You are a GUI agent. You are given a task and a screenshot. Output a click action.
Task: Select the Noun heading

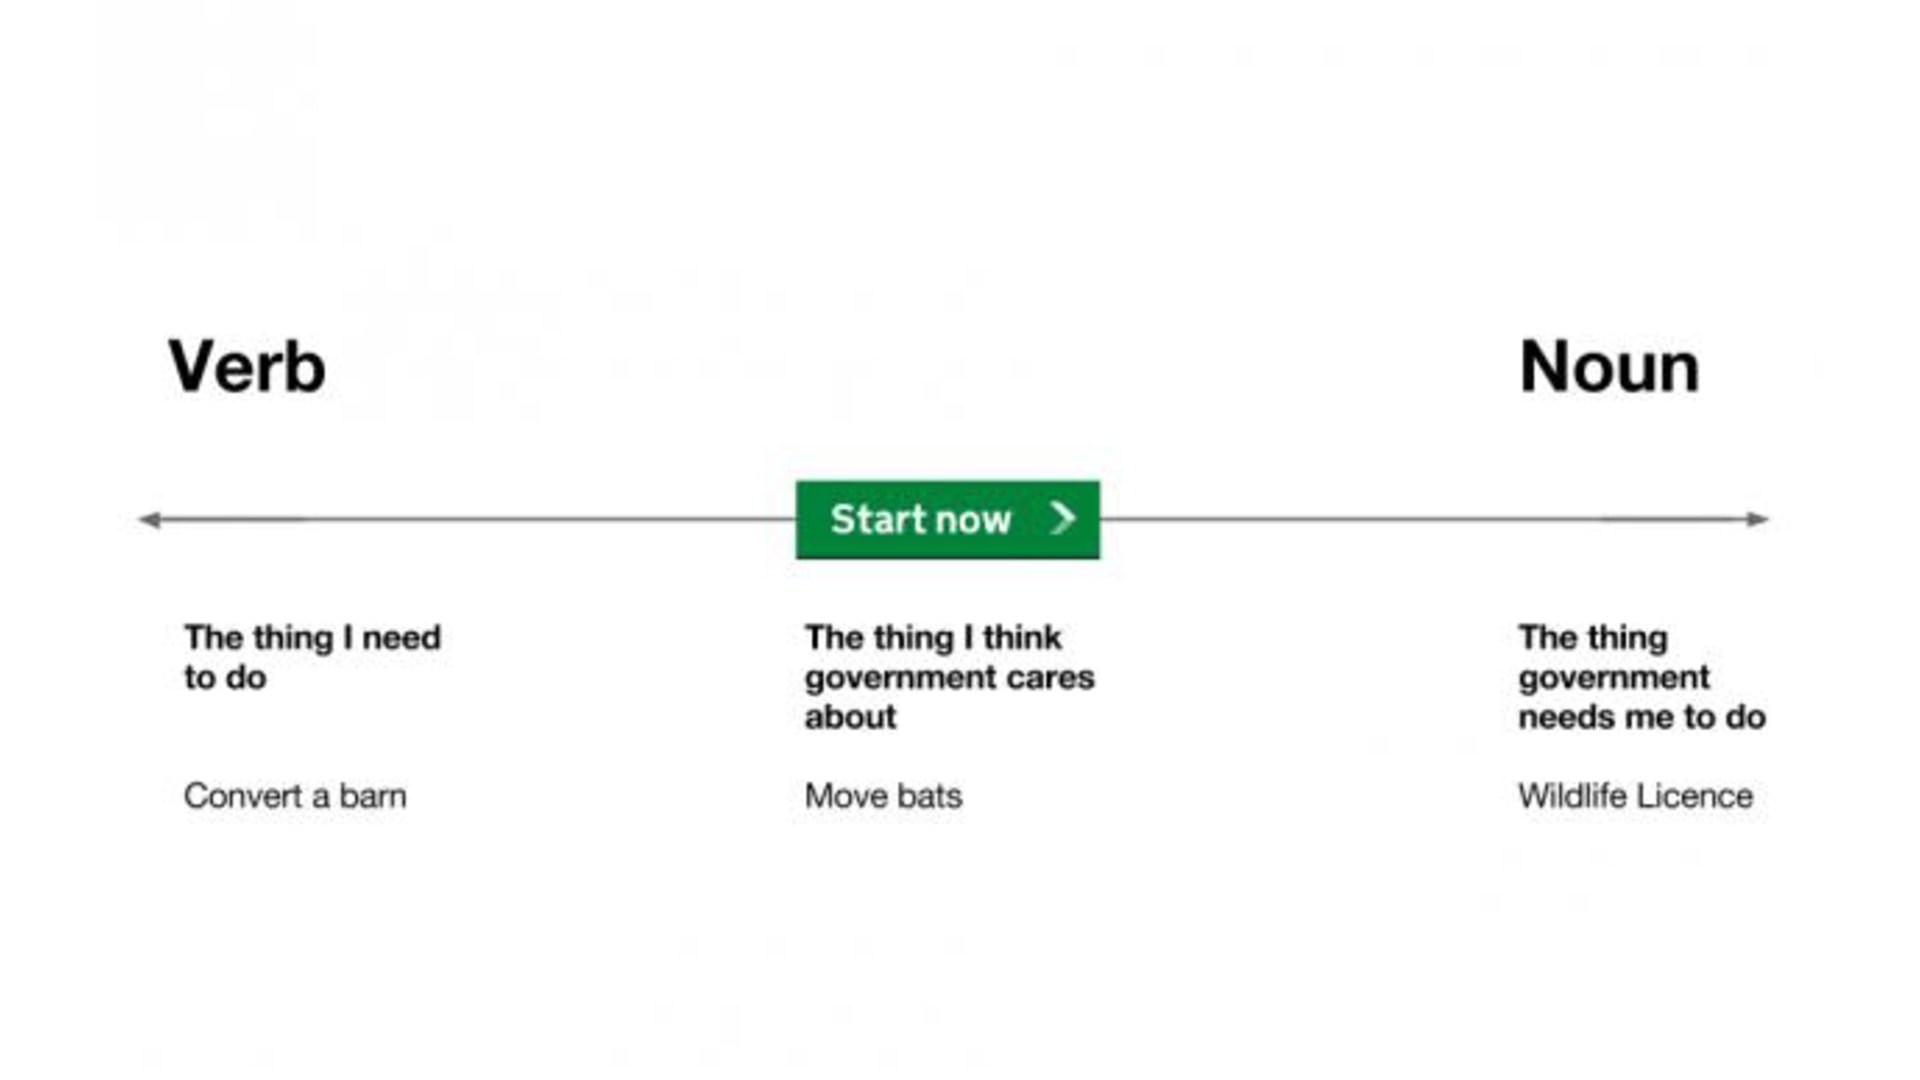click(x=1609, y=367)
